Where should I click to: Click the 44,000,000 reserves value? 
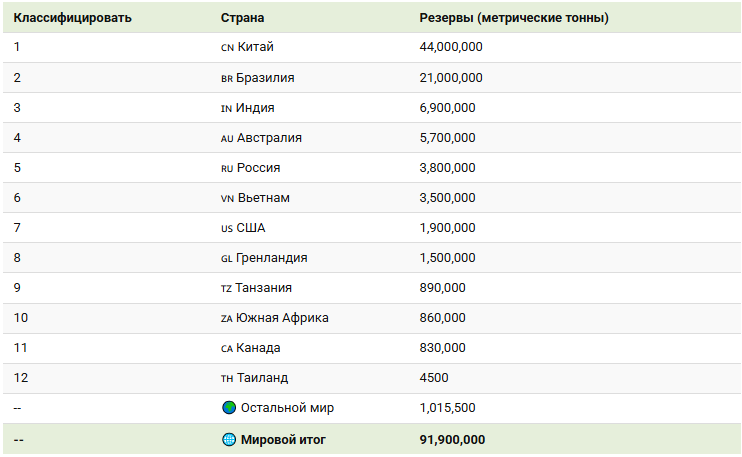pyautogui.click(x=451, y=48)
